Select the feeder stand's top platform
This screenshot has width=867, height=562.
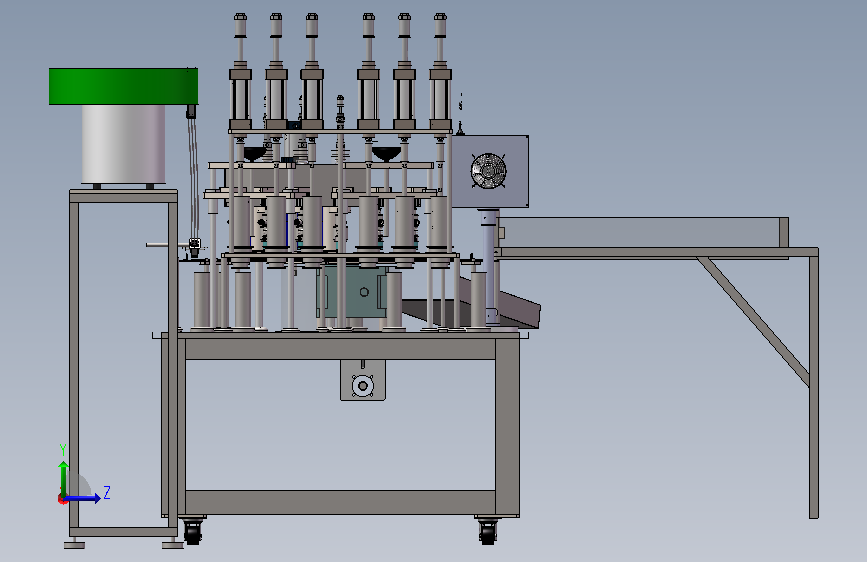click(x=123, y=196)
